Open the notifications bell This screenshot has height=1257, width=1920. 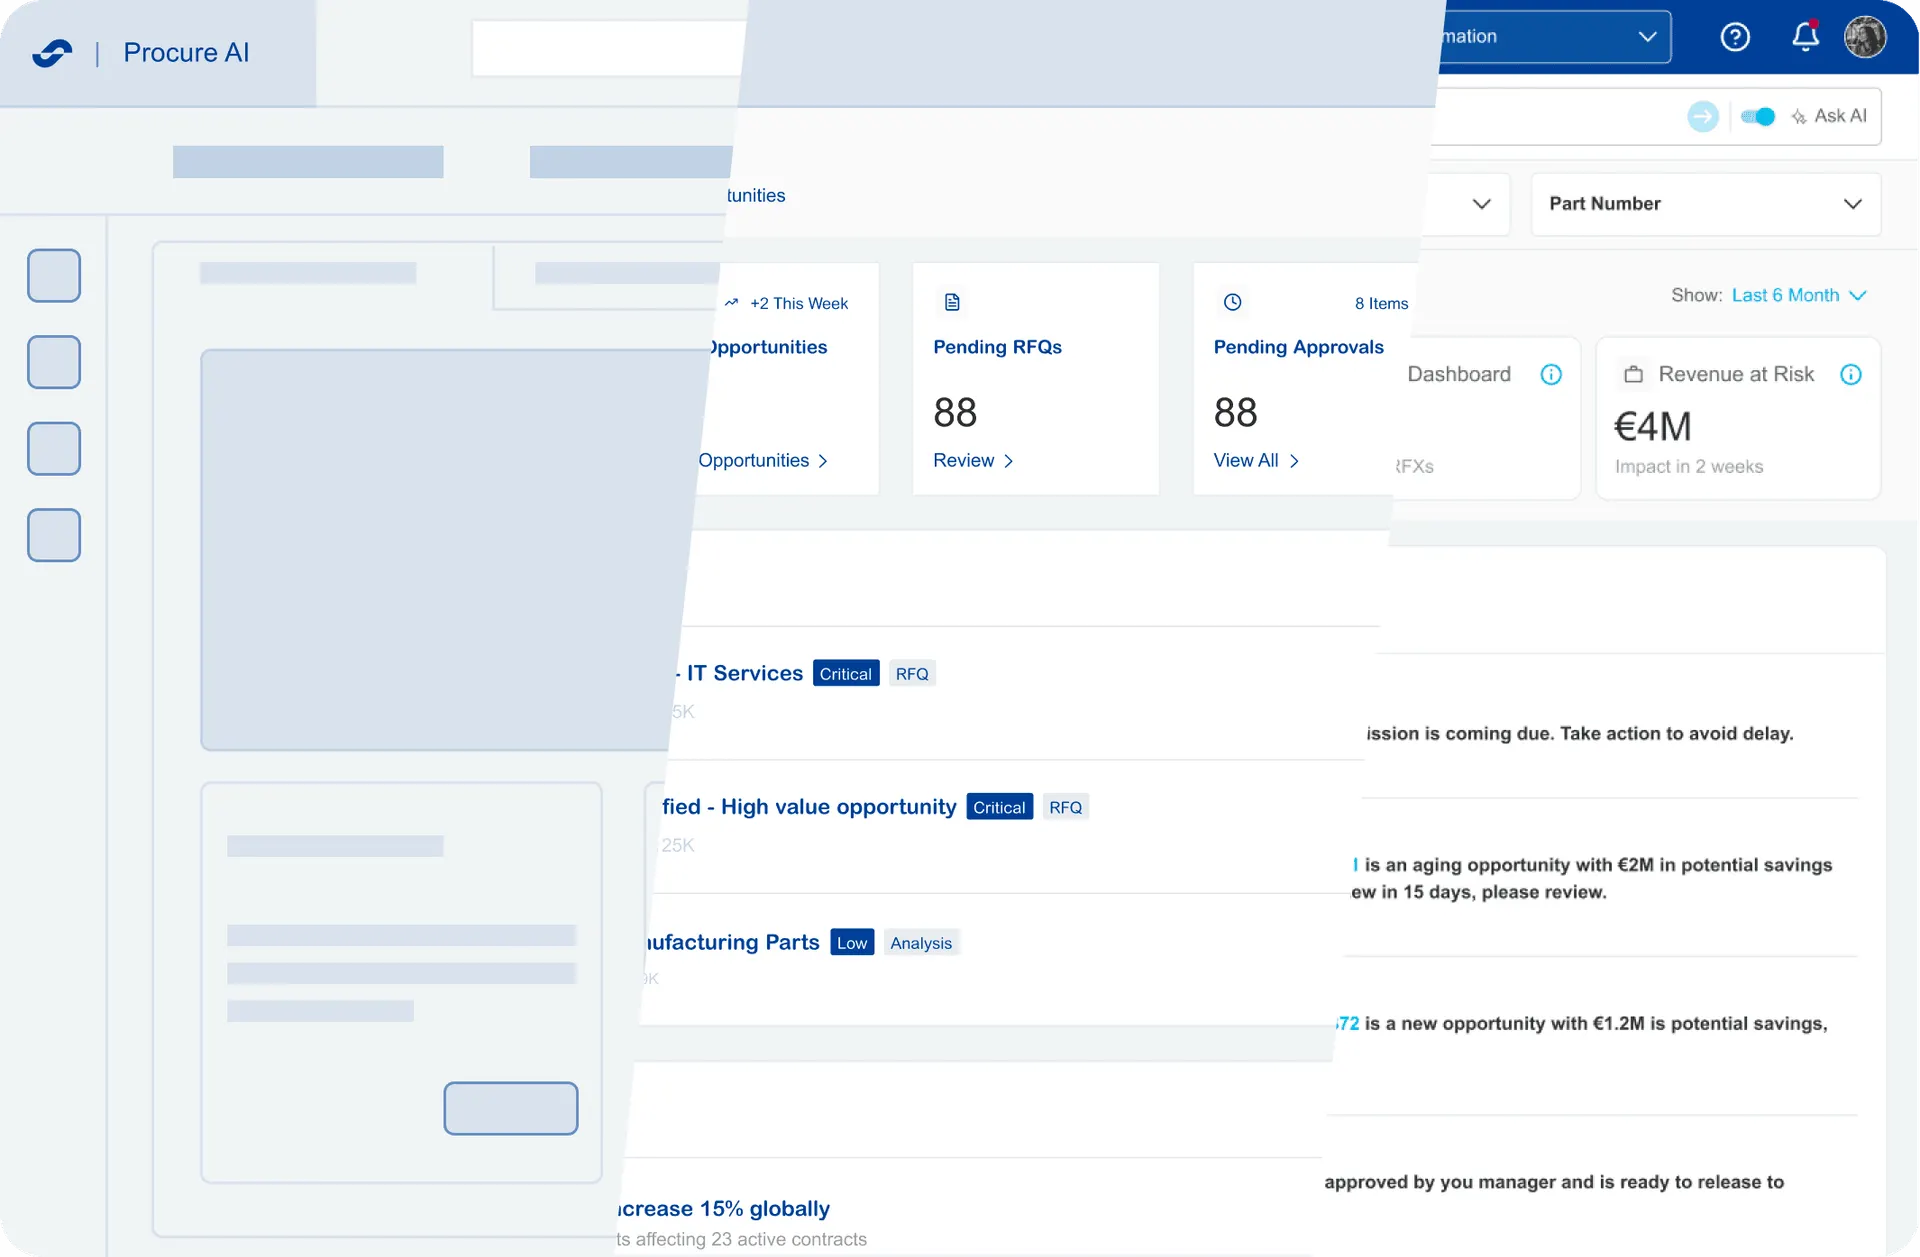[x=1805, y=37]
